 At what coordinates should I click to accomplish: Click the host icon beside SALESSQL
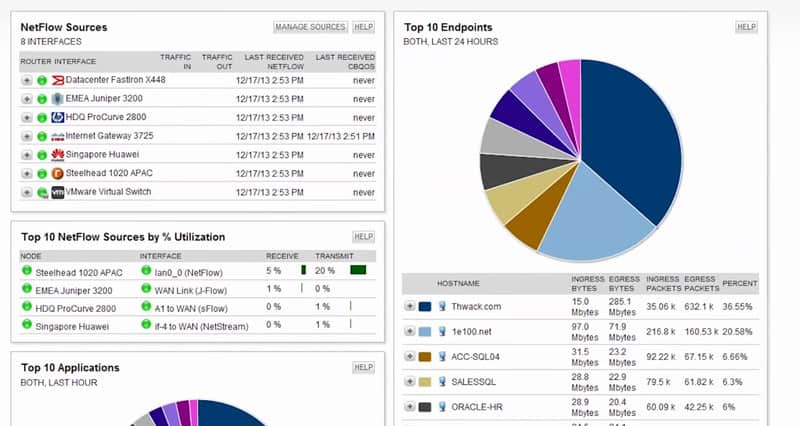442,381
